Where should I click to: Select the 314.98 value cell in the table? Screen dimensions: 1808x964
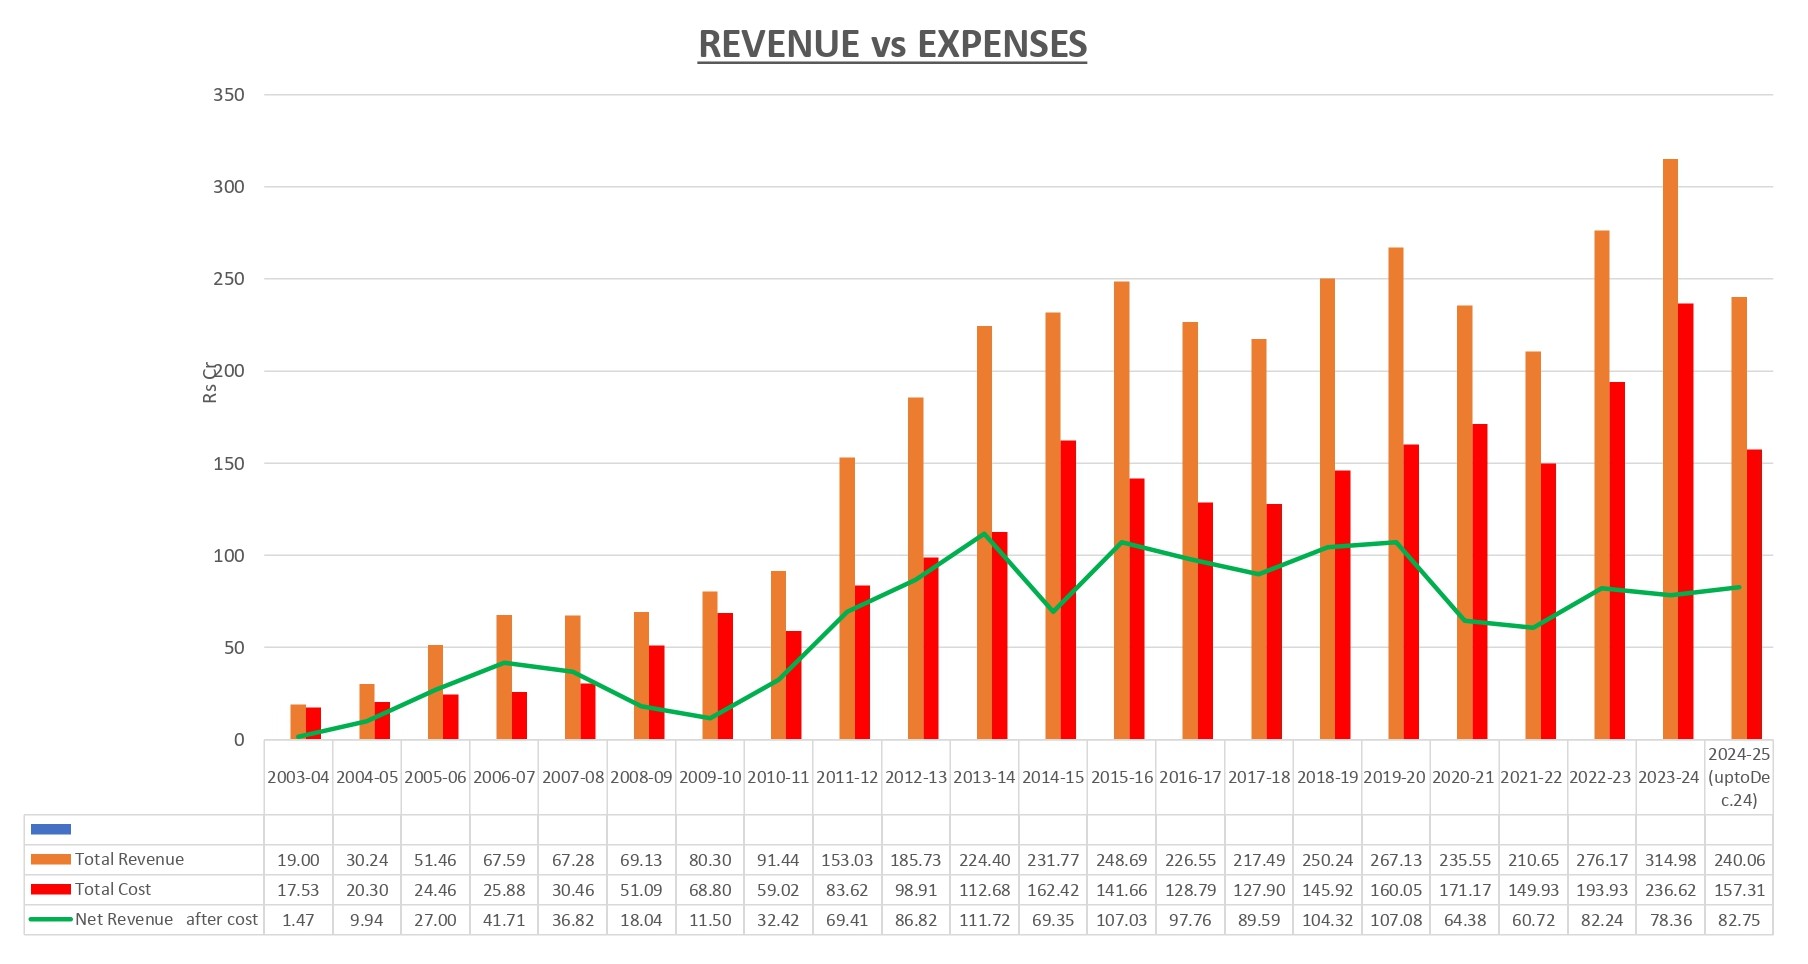(1669, 859)
